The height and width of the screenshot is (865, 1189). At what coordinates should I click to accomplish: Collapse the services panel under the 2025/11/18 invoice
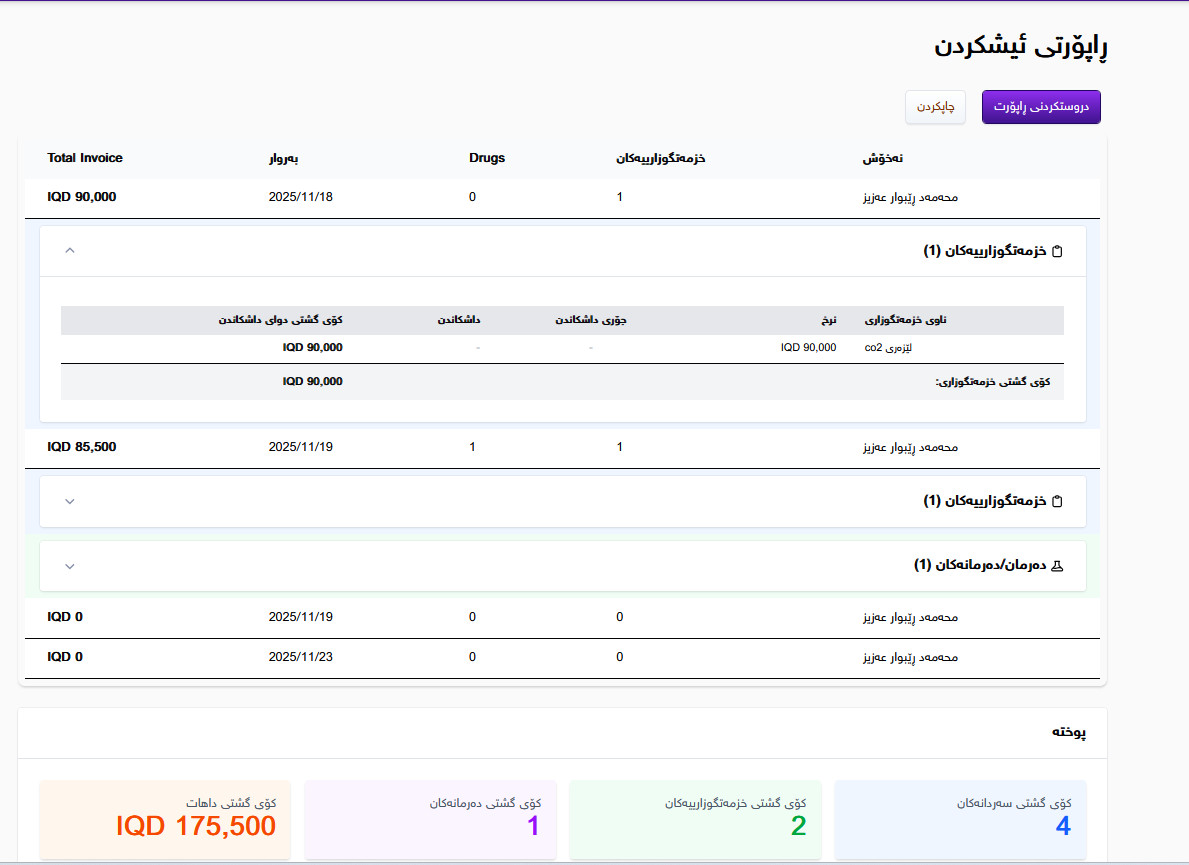[70, 251]
